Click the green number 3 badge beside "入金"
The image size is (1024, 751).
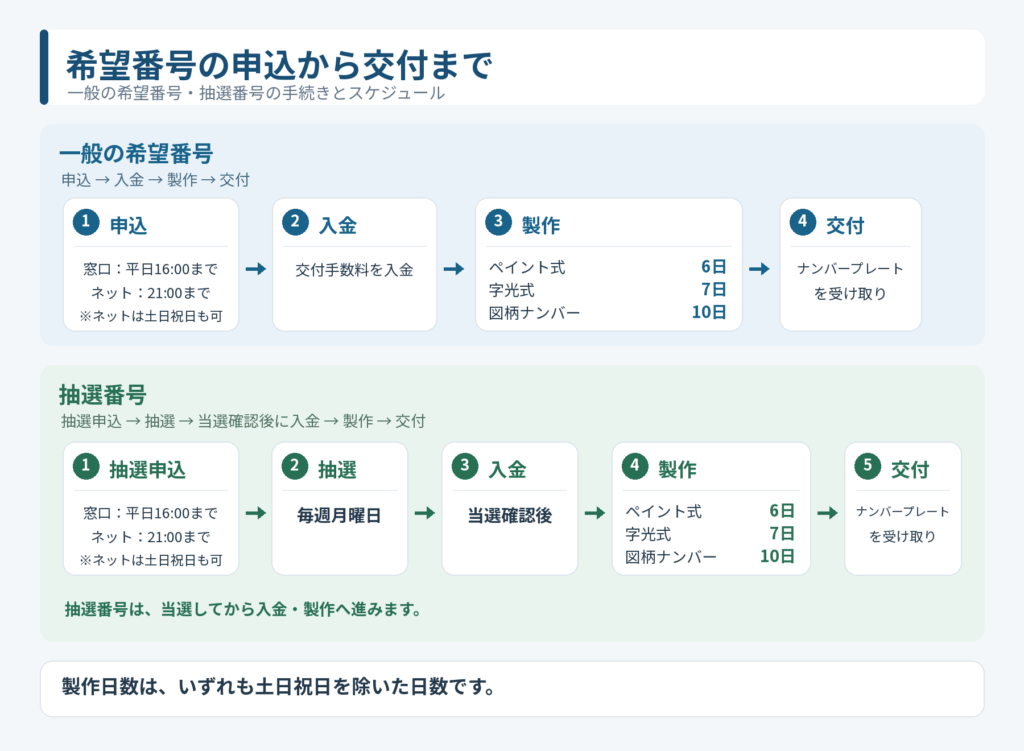[x=465, y=466]
